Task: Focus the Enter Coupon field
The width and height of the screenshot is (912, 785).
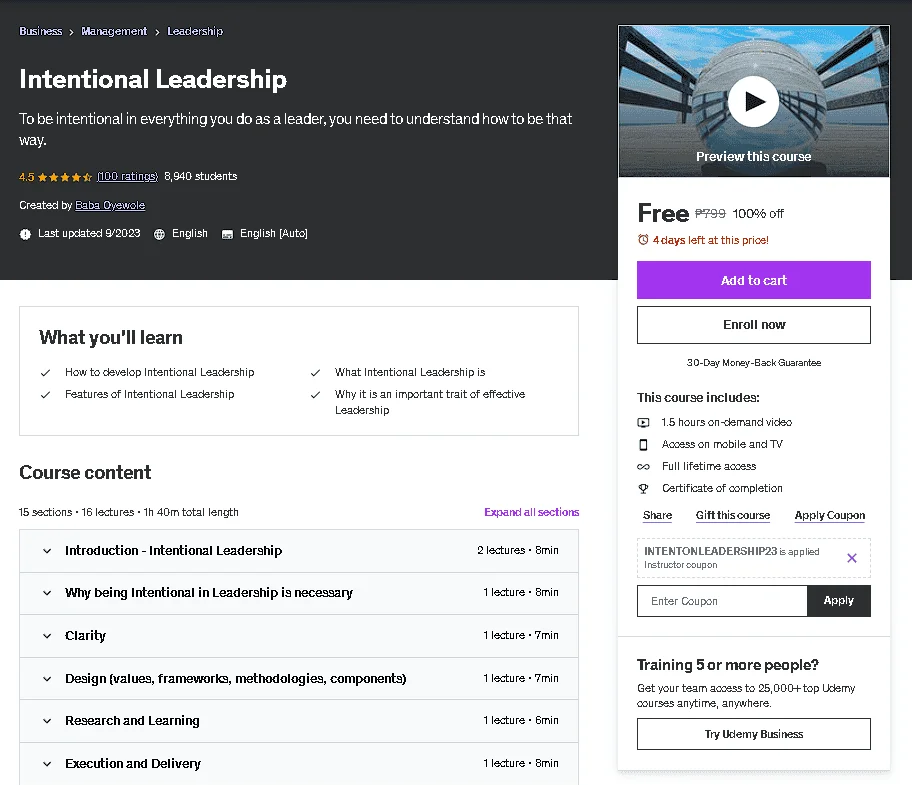Action: pos(722,601)
